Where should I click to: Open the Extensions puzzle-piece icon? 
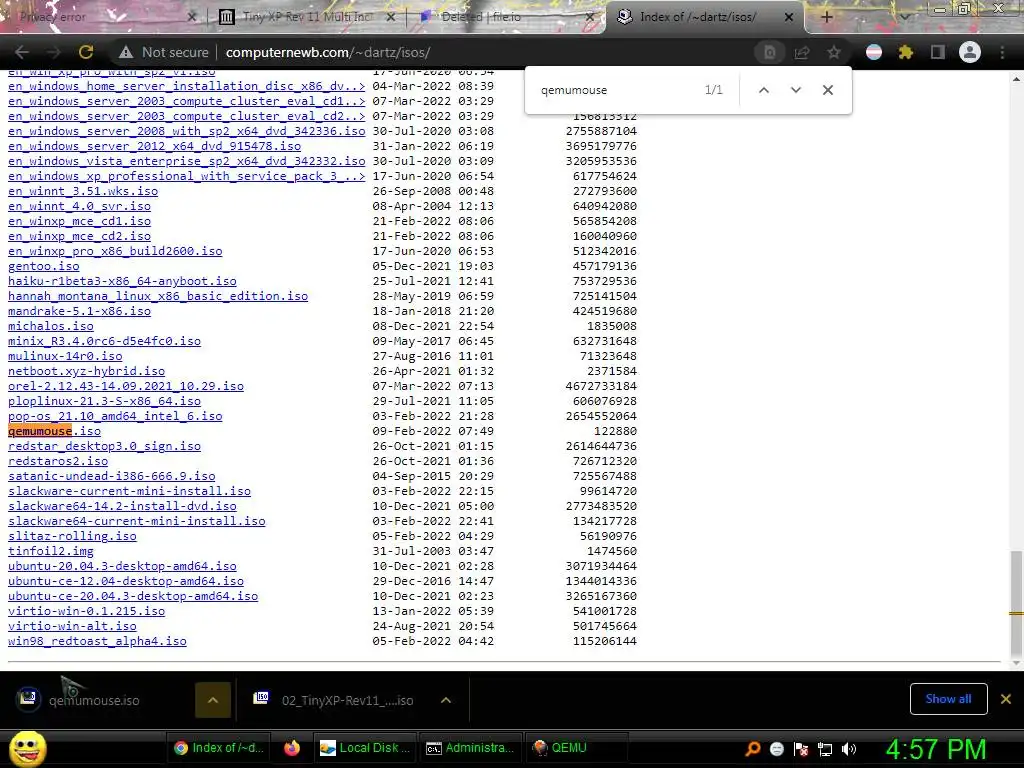click(x=905, y=52)
